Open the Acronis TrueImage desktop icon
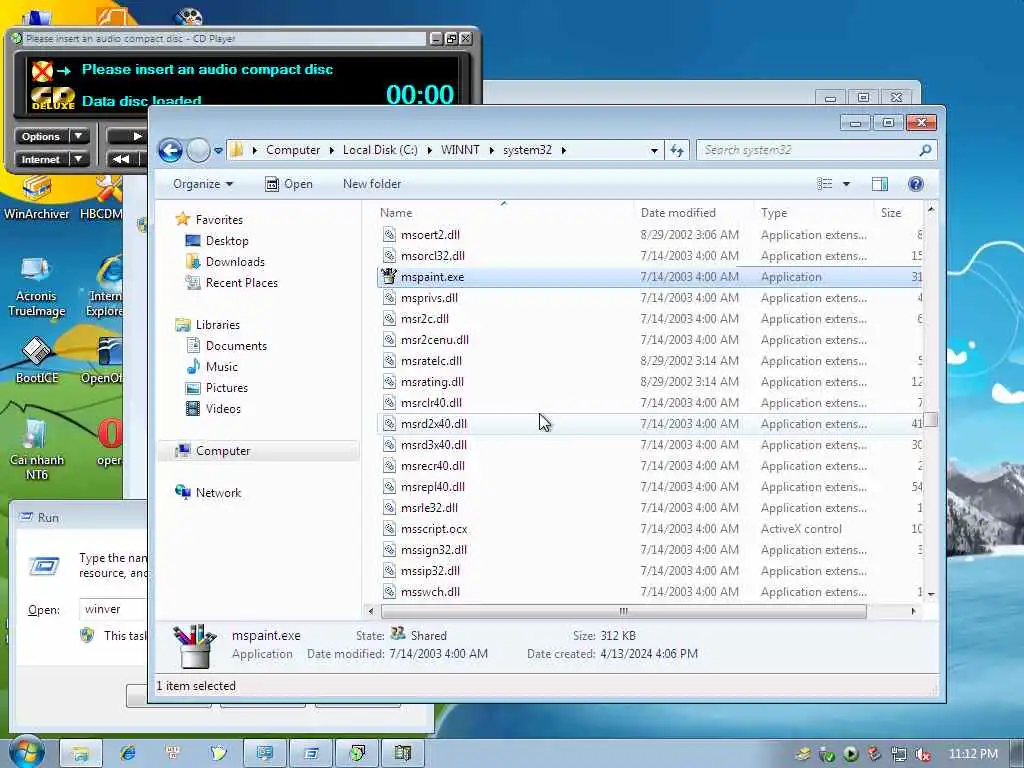 [x=37, y=287]
